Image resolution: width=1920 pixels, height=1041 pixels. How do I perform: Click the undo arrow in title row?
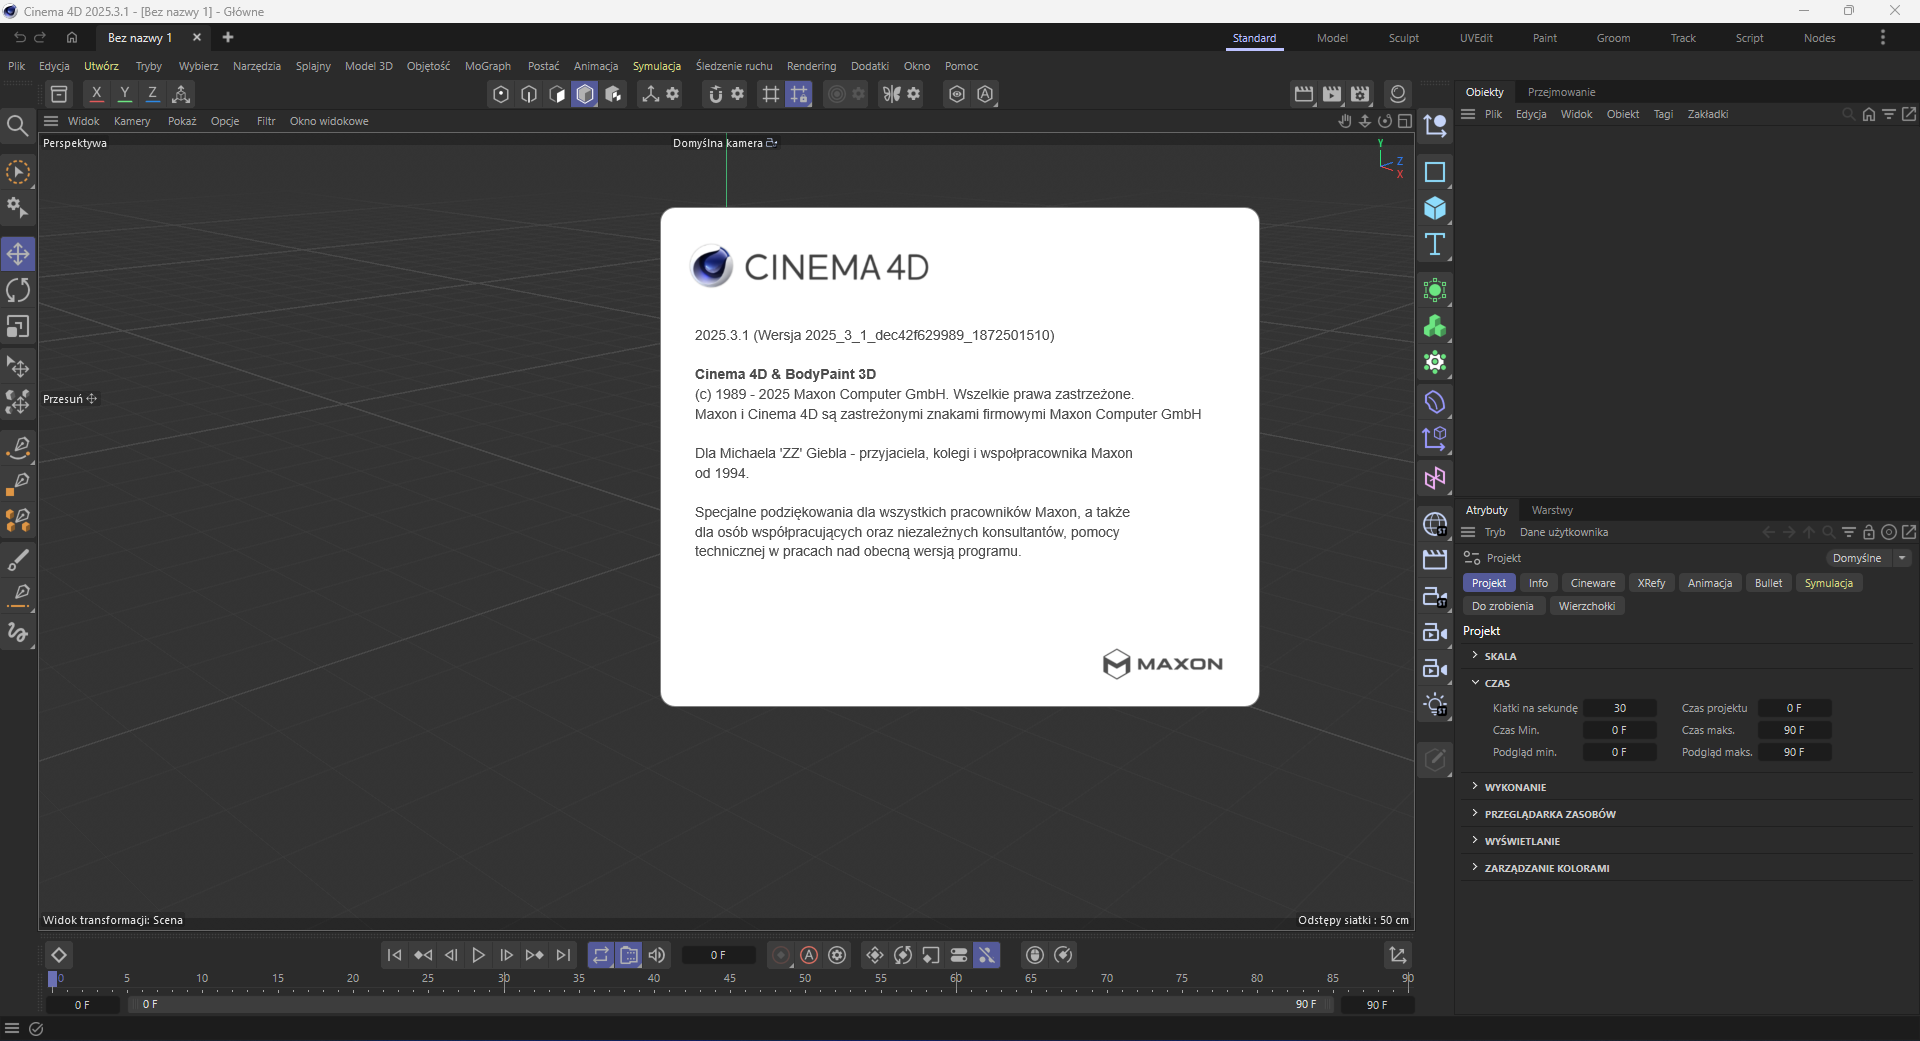pyautogui.click(x=19, y=38)
